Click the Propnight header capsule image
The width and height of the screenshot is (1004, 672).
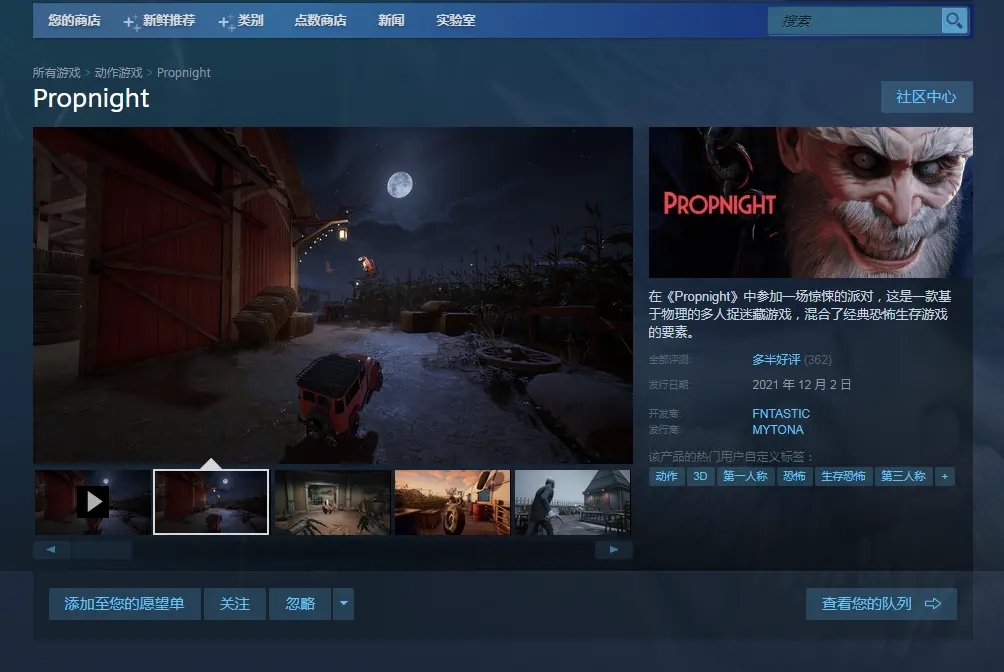coord(811,202)
